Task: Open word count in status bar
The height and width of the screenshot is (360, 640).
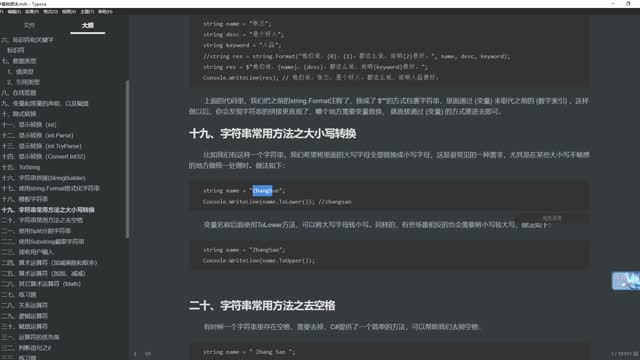Action: click(624, 354)
